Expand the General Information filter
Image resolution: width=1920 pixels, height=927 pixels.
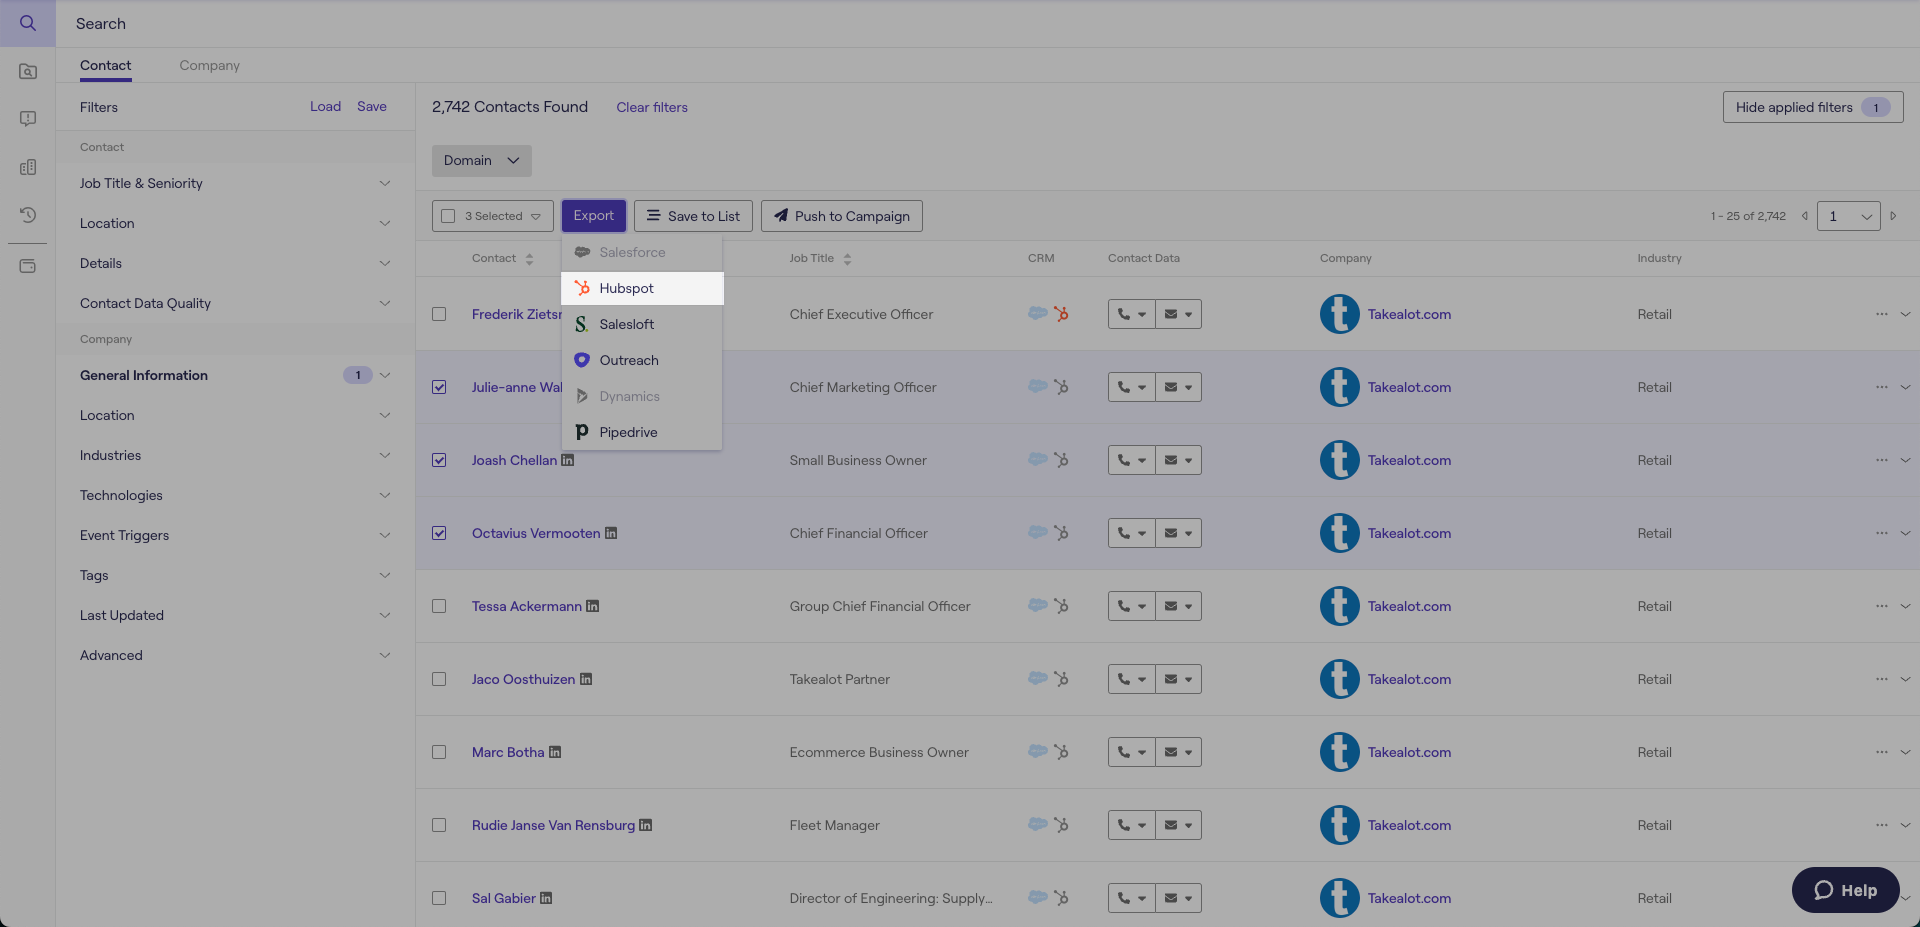(x=235, y=375)
